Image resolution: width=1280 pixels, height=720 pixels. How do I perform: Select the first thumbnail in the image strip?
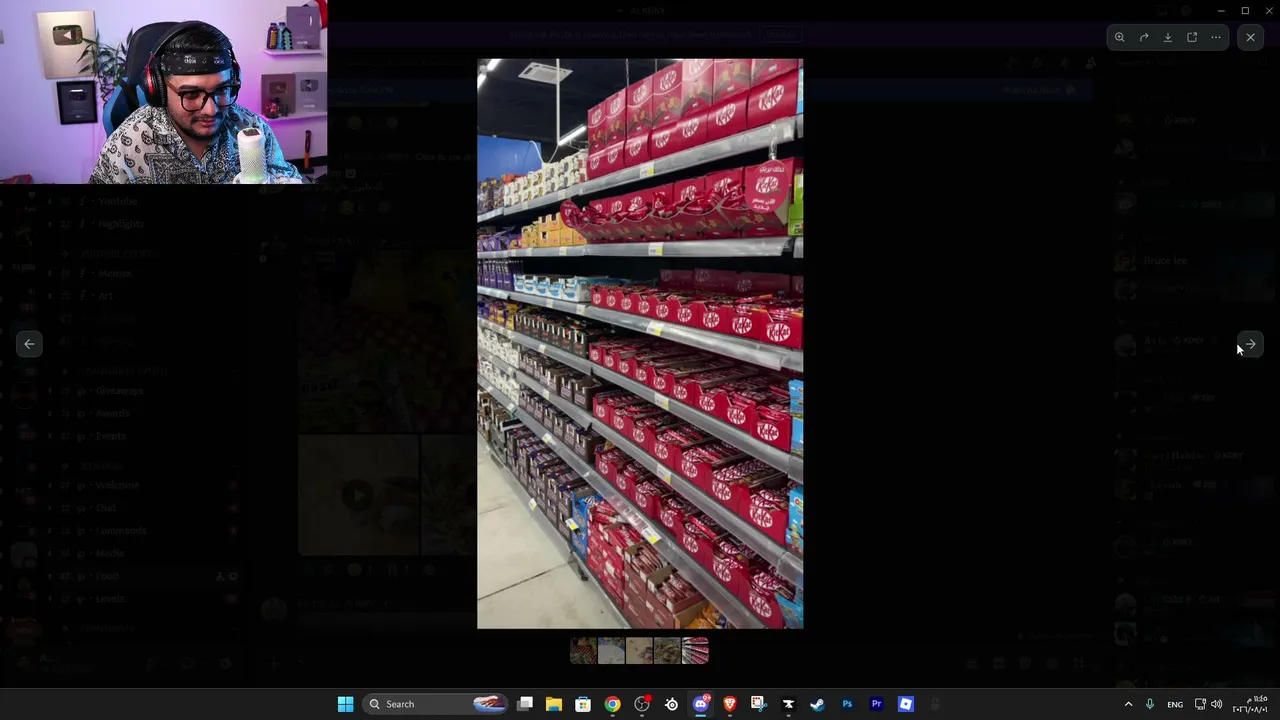click(x=583, y=651)
